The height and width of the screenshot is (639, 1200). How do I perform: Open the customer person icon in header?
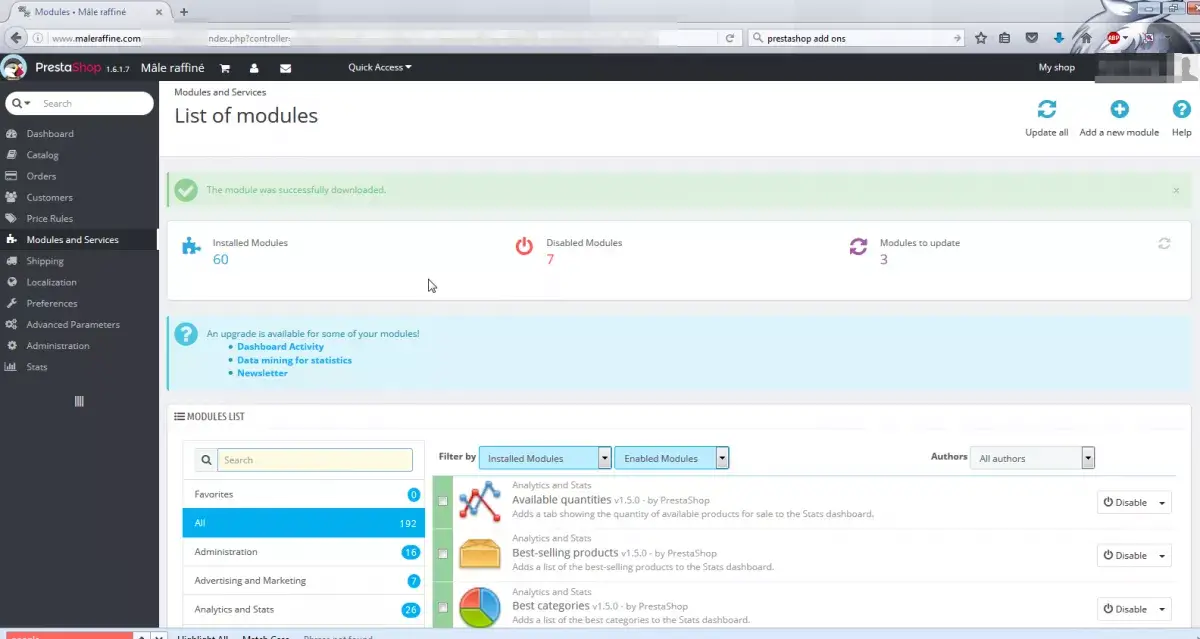255,68
